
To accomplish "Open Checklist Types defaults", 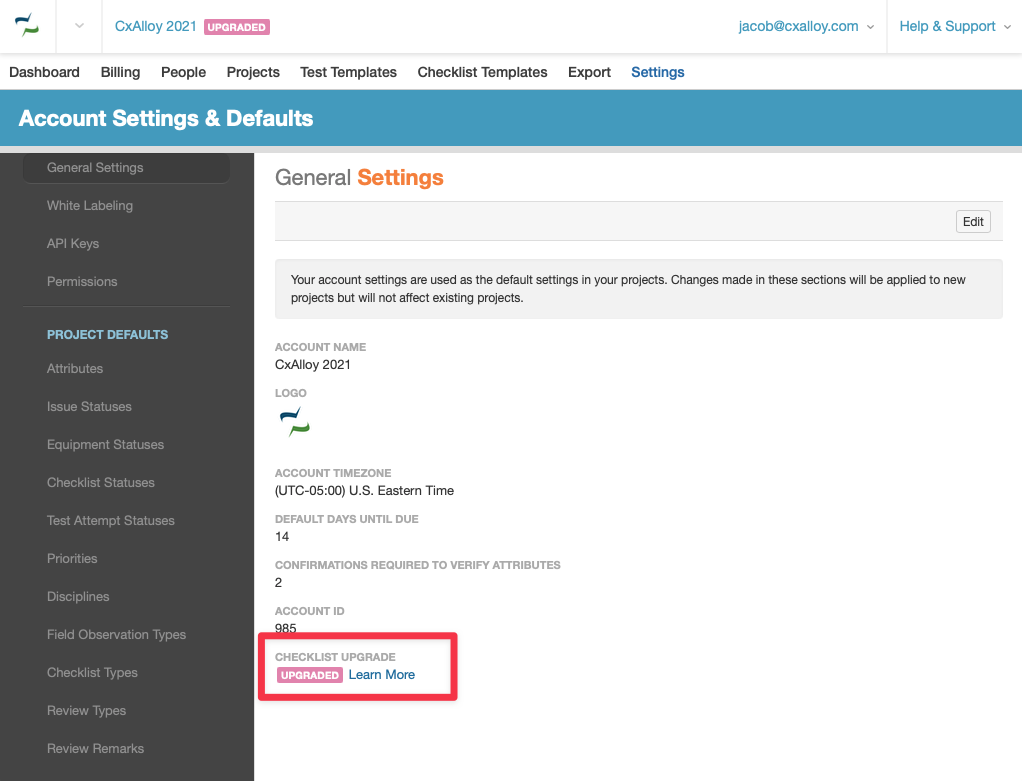I will pyautogui.click(x=93, y=672).
